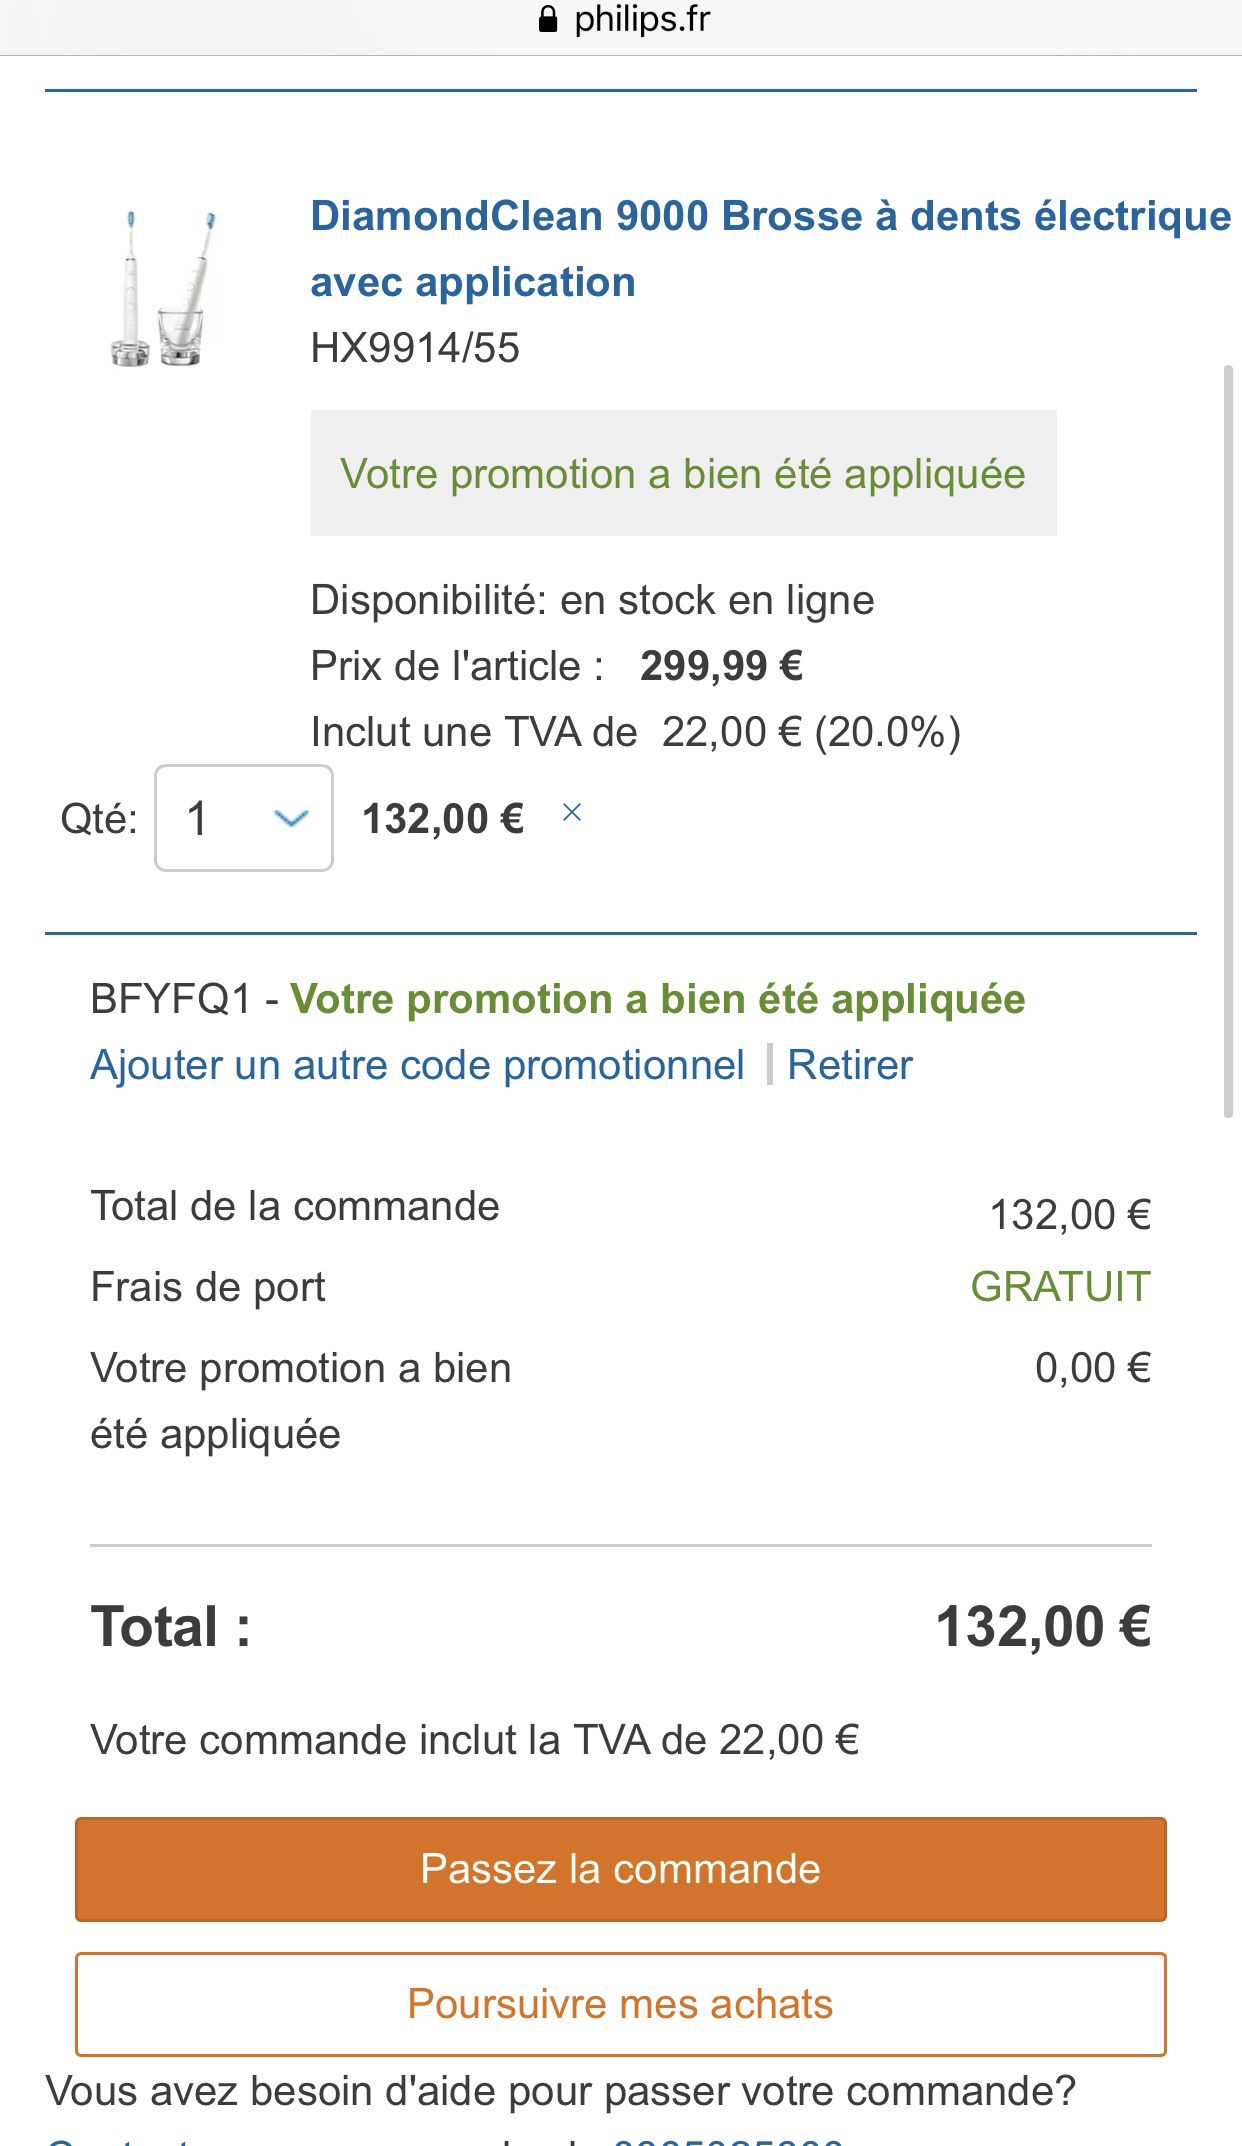Select the green promotion confirmation next to BFYFQ1

(x=658, y=999)
